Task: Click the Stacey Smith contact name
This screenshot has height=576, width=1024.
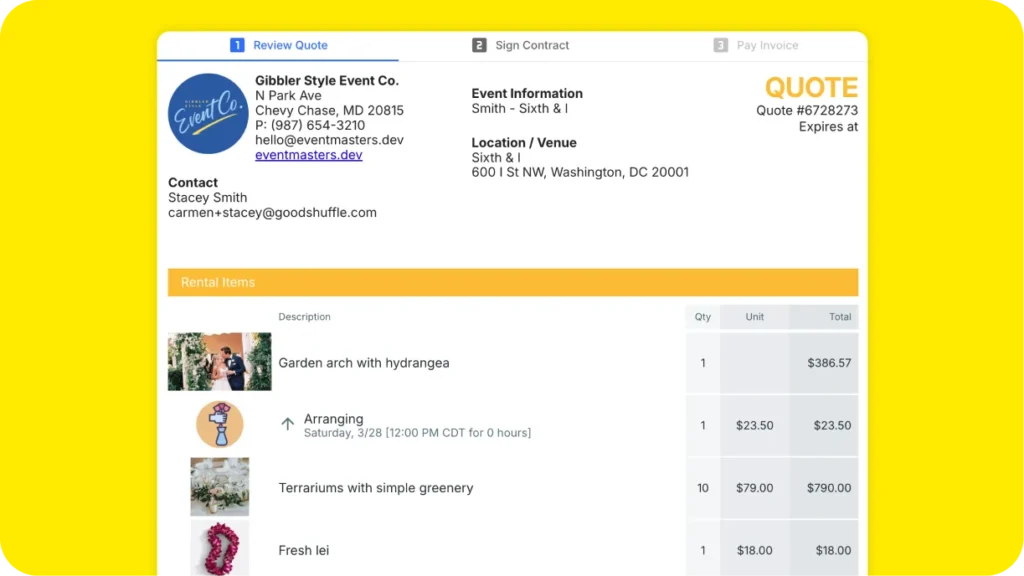Action: [x=208, y=197]
